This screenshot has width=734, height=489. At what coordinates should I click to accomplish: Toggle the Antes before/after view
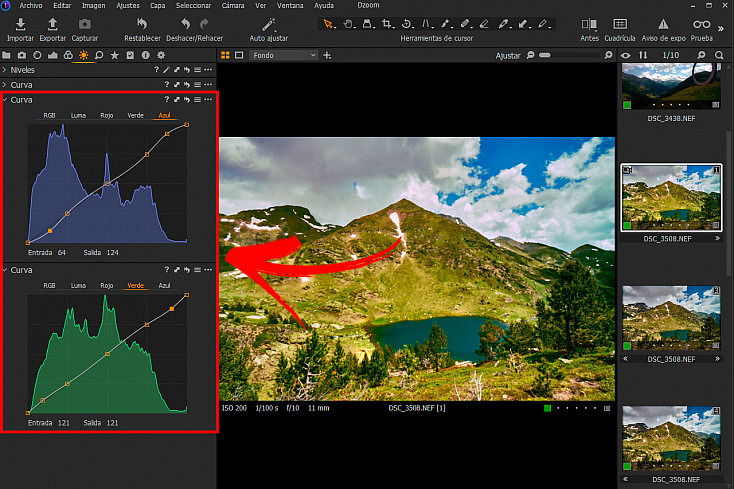pos(589,24)
